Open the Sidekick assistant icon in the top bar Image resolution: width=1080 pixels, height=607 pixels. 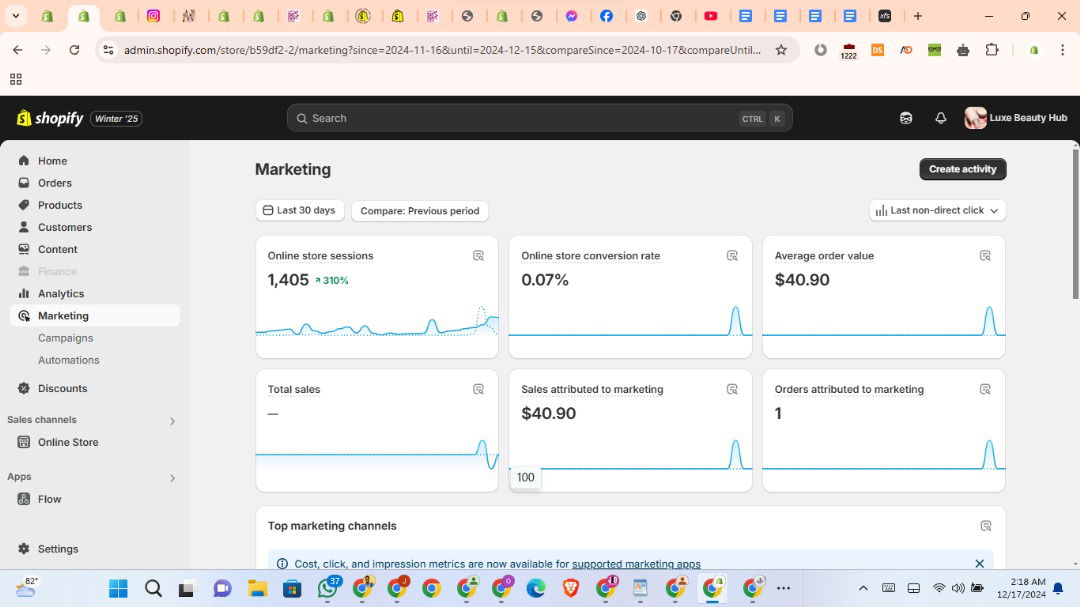tap(905, 118)
